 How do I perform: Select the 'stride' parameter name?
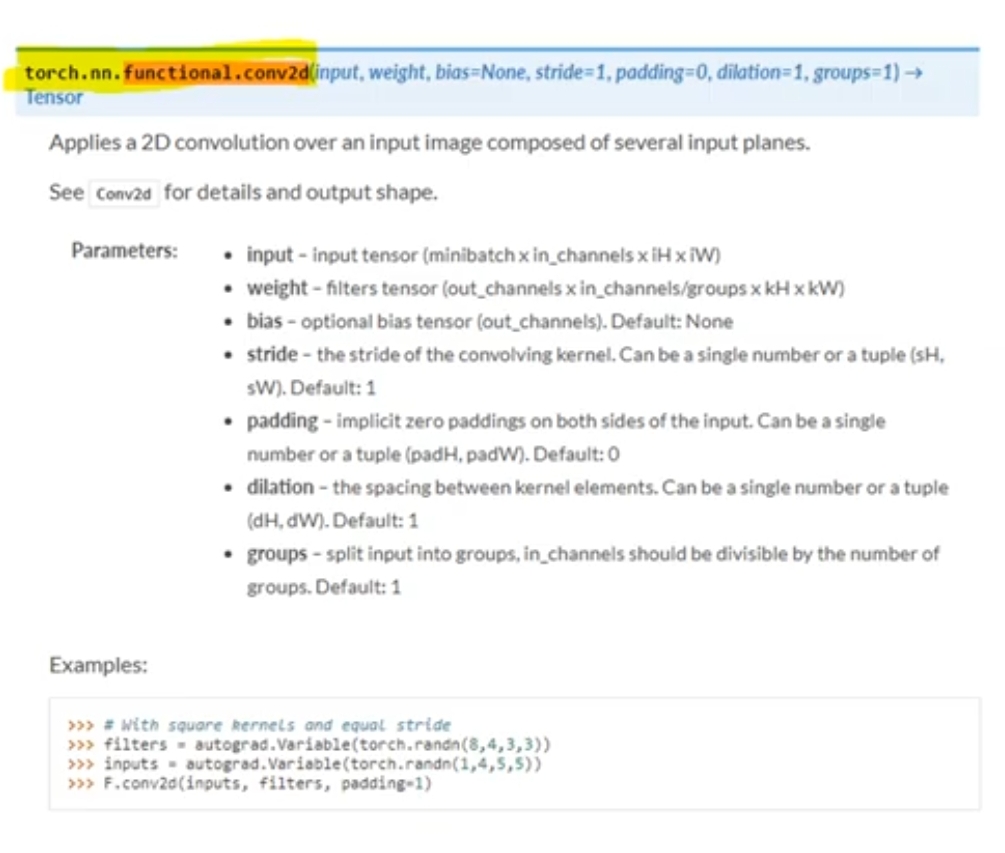click(272, 354)
